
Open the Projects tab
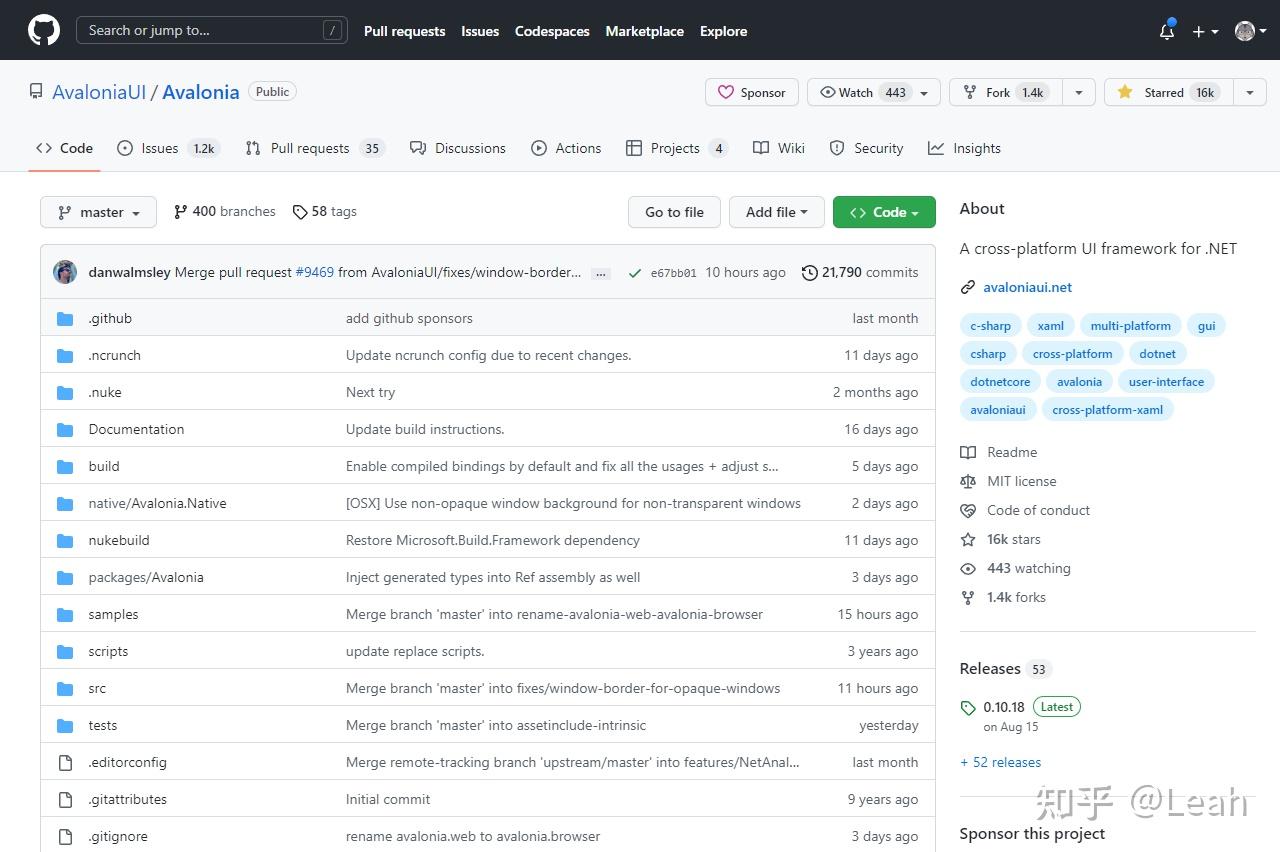pyautogui.click(x=677, y=148)
